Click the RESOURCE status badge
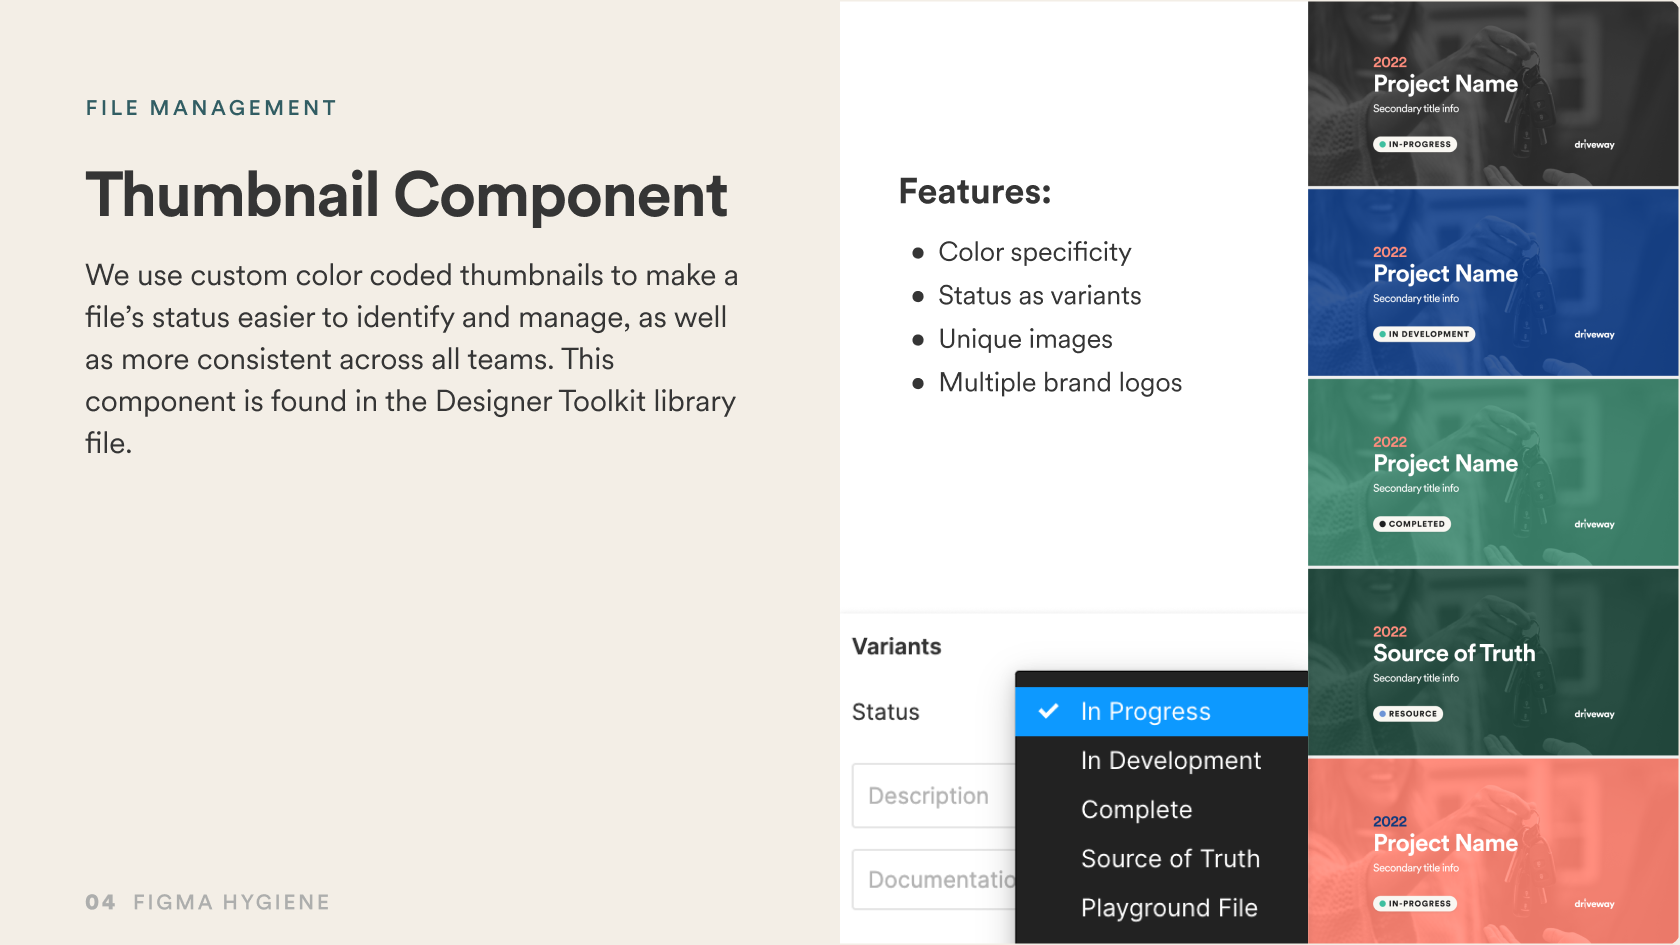 click(x=1408, y=714)
